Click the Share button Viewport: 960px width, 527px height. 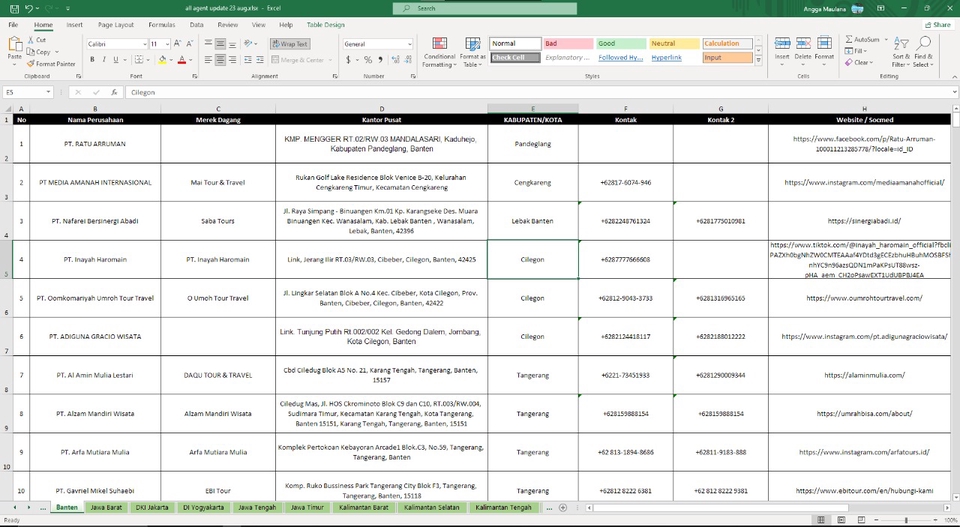pos(938,25)
